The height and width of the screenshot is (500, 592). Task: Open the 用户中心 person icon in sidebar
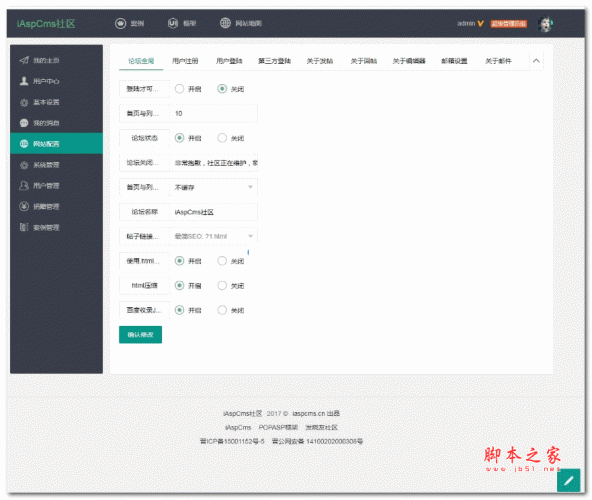pos(24,81)
